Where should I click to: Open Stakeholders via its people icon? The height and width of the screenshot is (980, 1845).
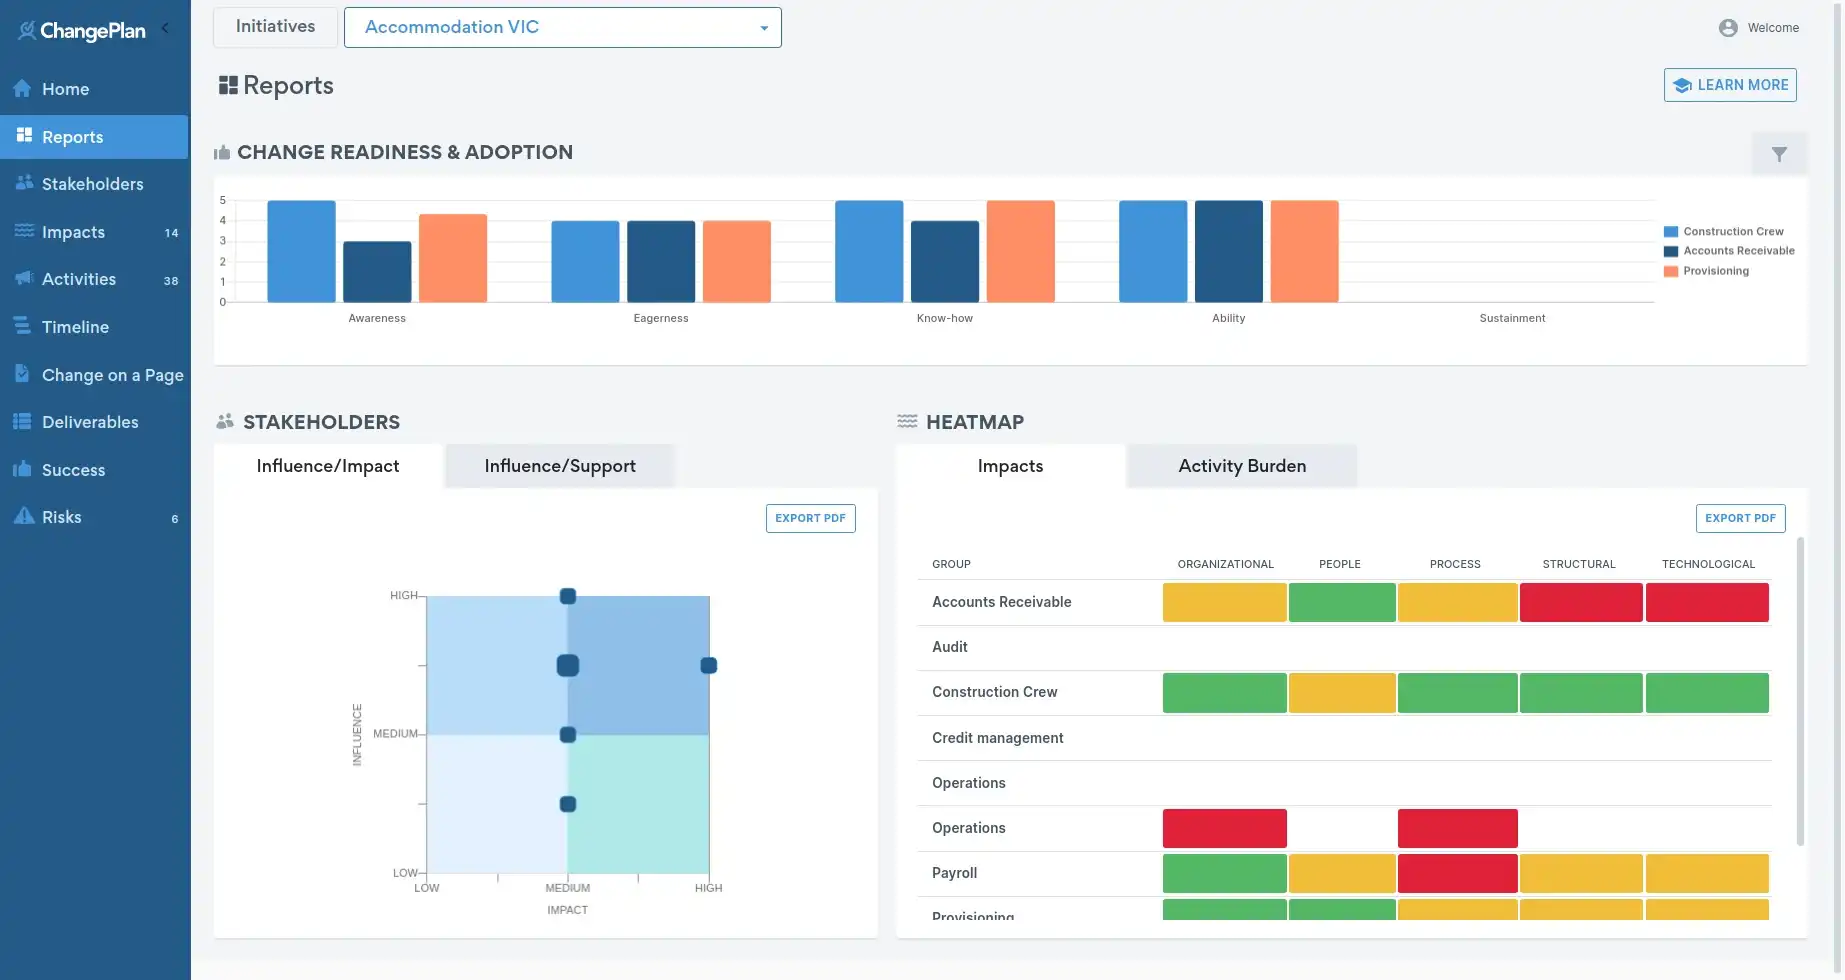[x=24, y=183]
